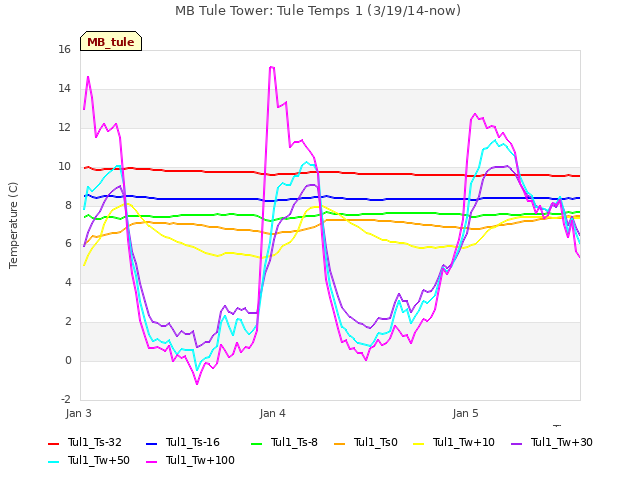Select the Tul1_Tw+10 legend label
Viewport: 640px width, 480px height.
[464, 442]
